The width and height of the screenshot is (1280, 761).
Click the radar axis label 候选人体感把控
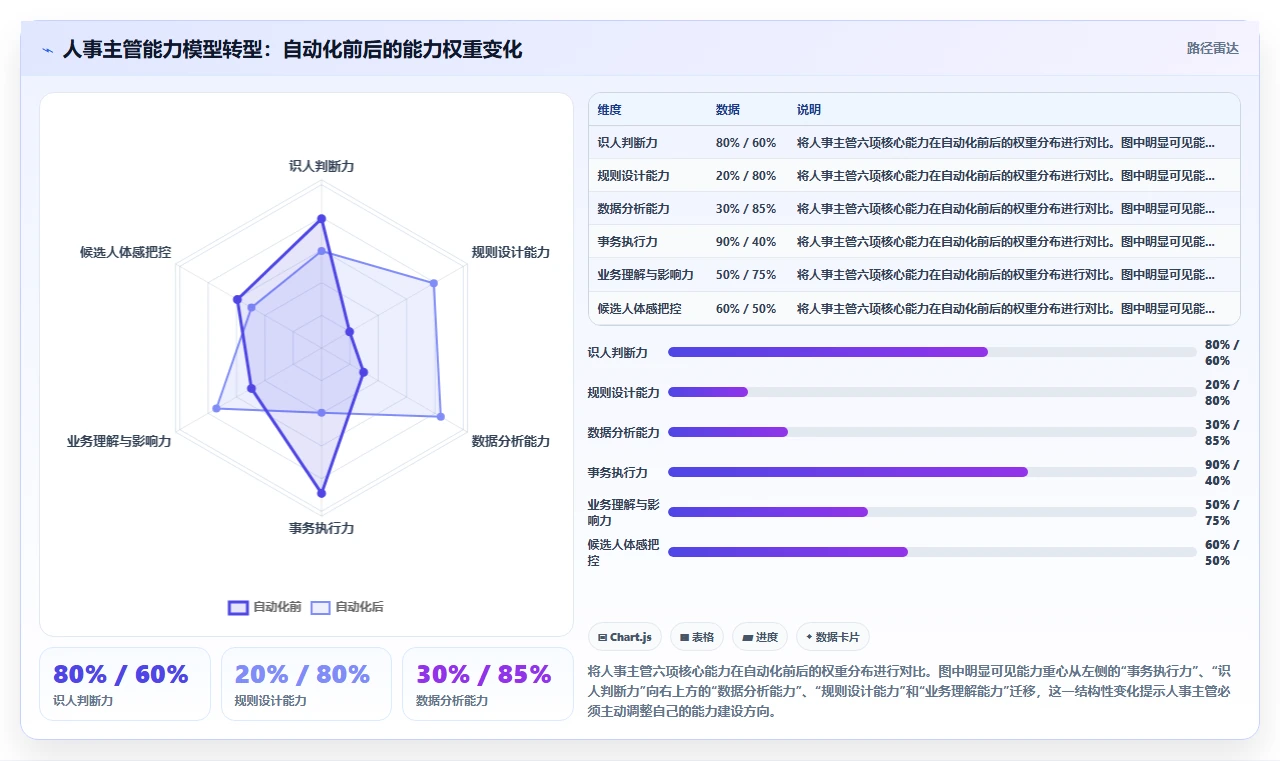pos(125,252)
